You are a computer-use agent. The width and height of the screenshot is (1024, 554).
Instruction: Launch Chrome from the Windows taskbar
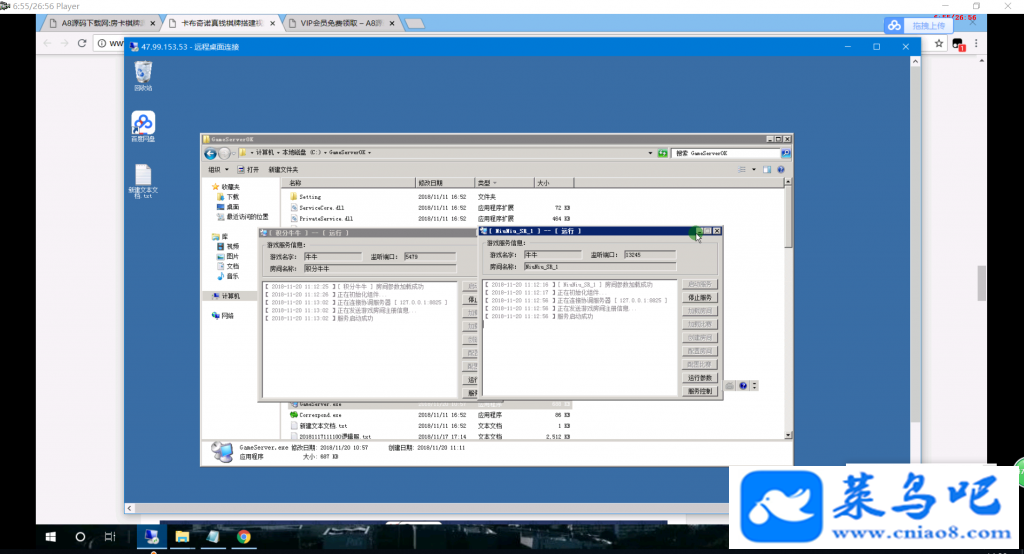(244, 536)
